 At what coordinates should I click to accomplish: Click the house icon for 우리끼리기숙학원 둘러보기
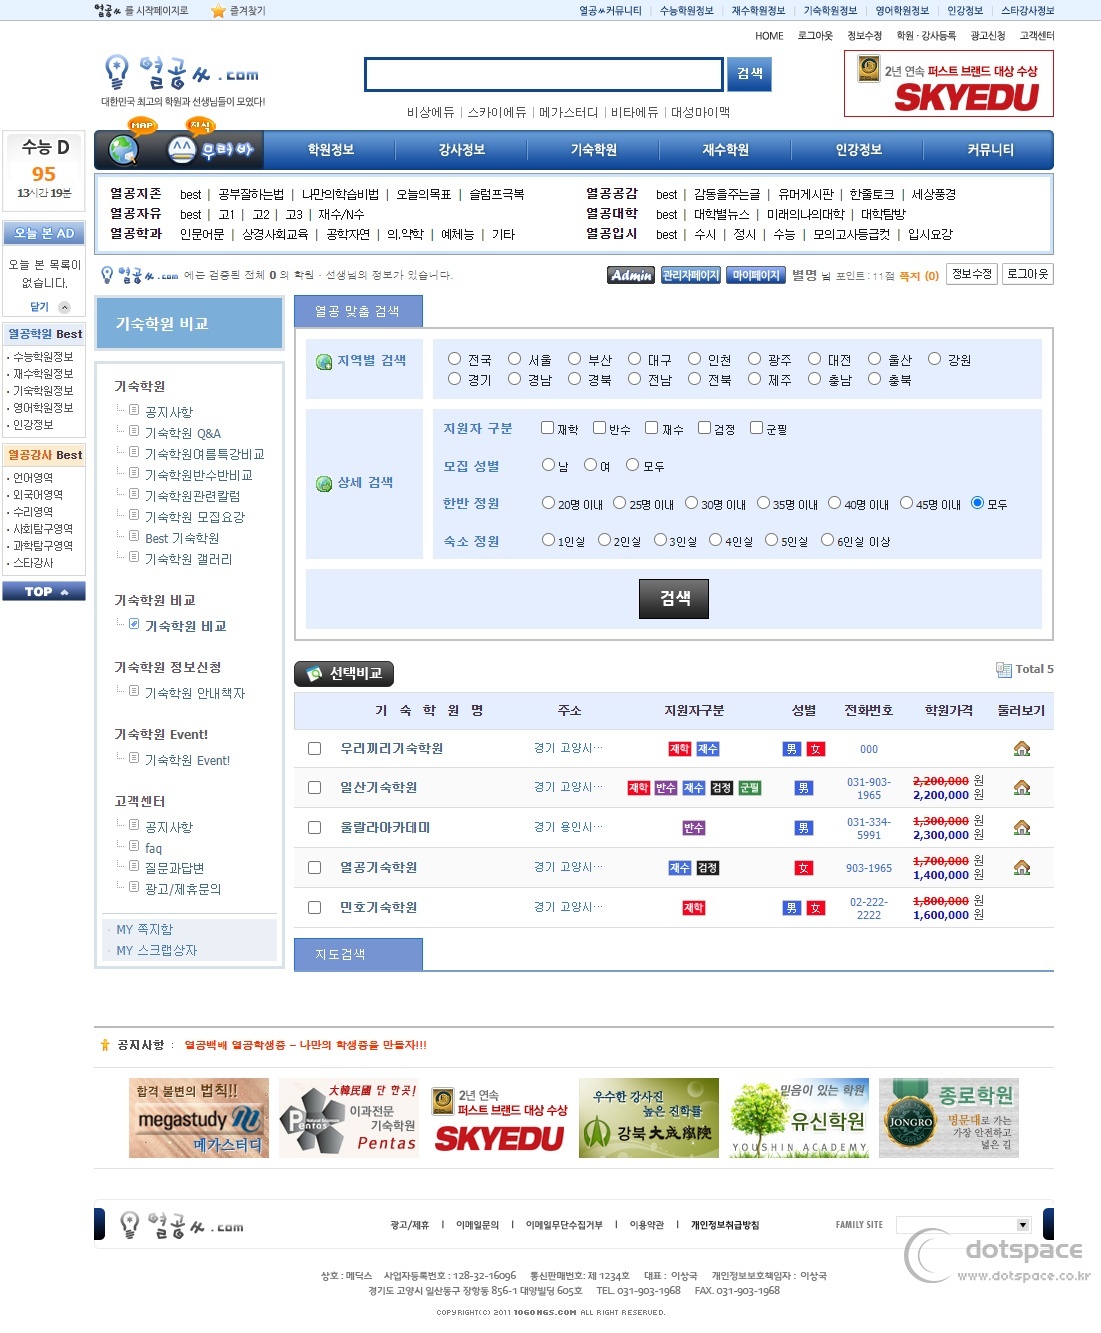point(1021,747)
